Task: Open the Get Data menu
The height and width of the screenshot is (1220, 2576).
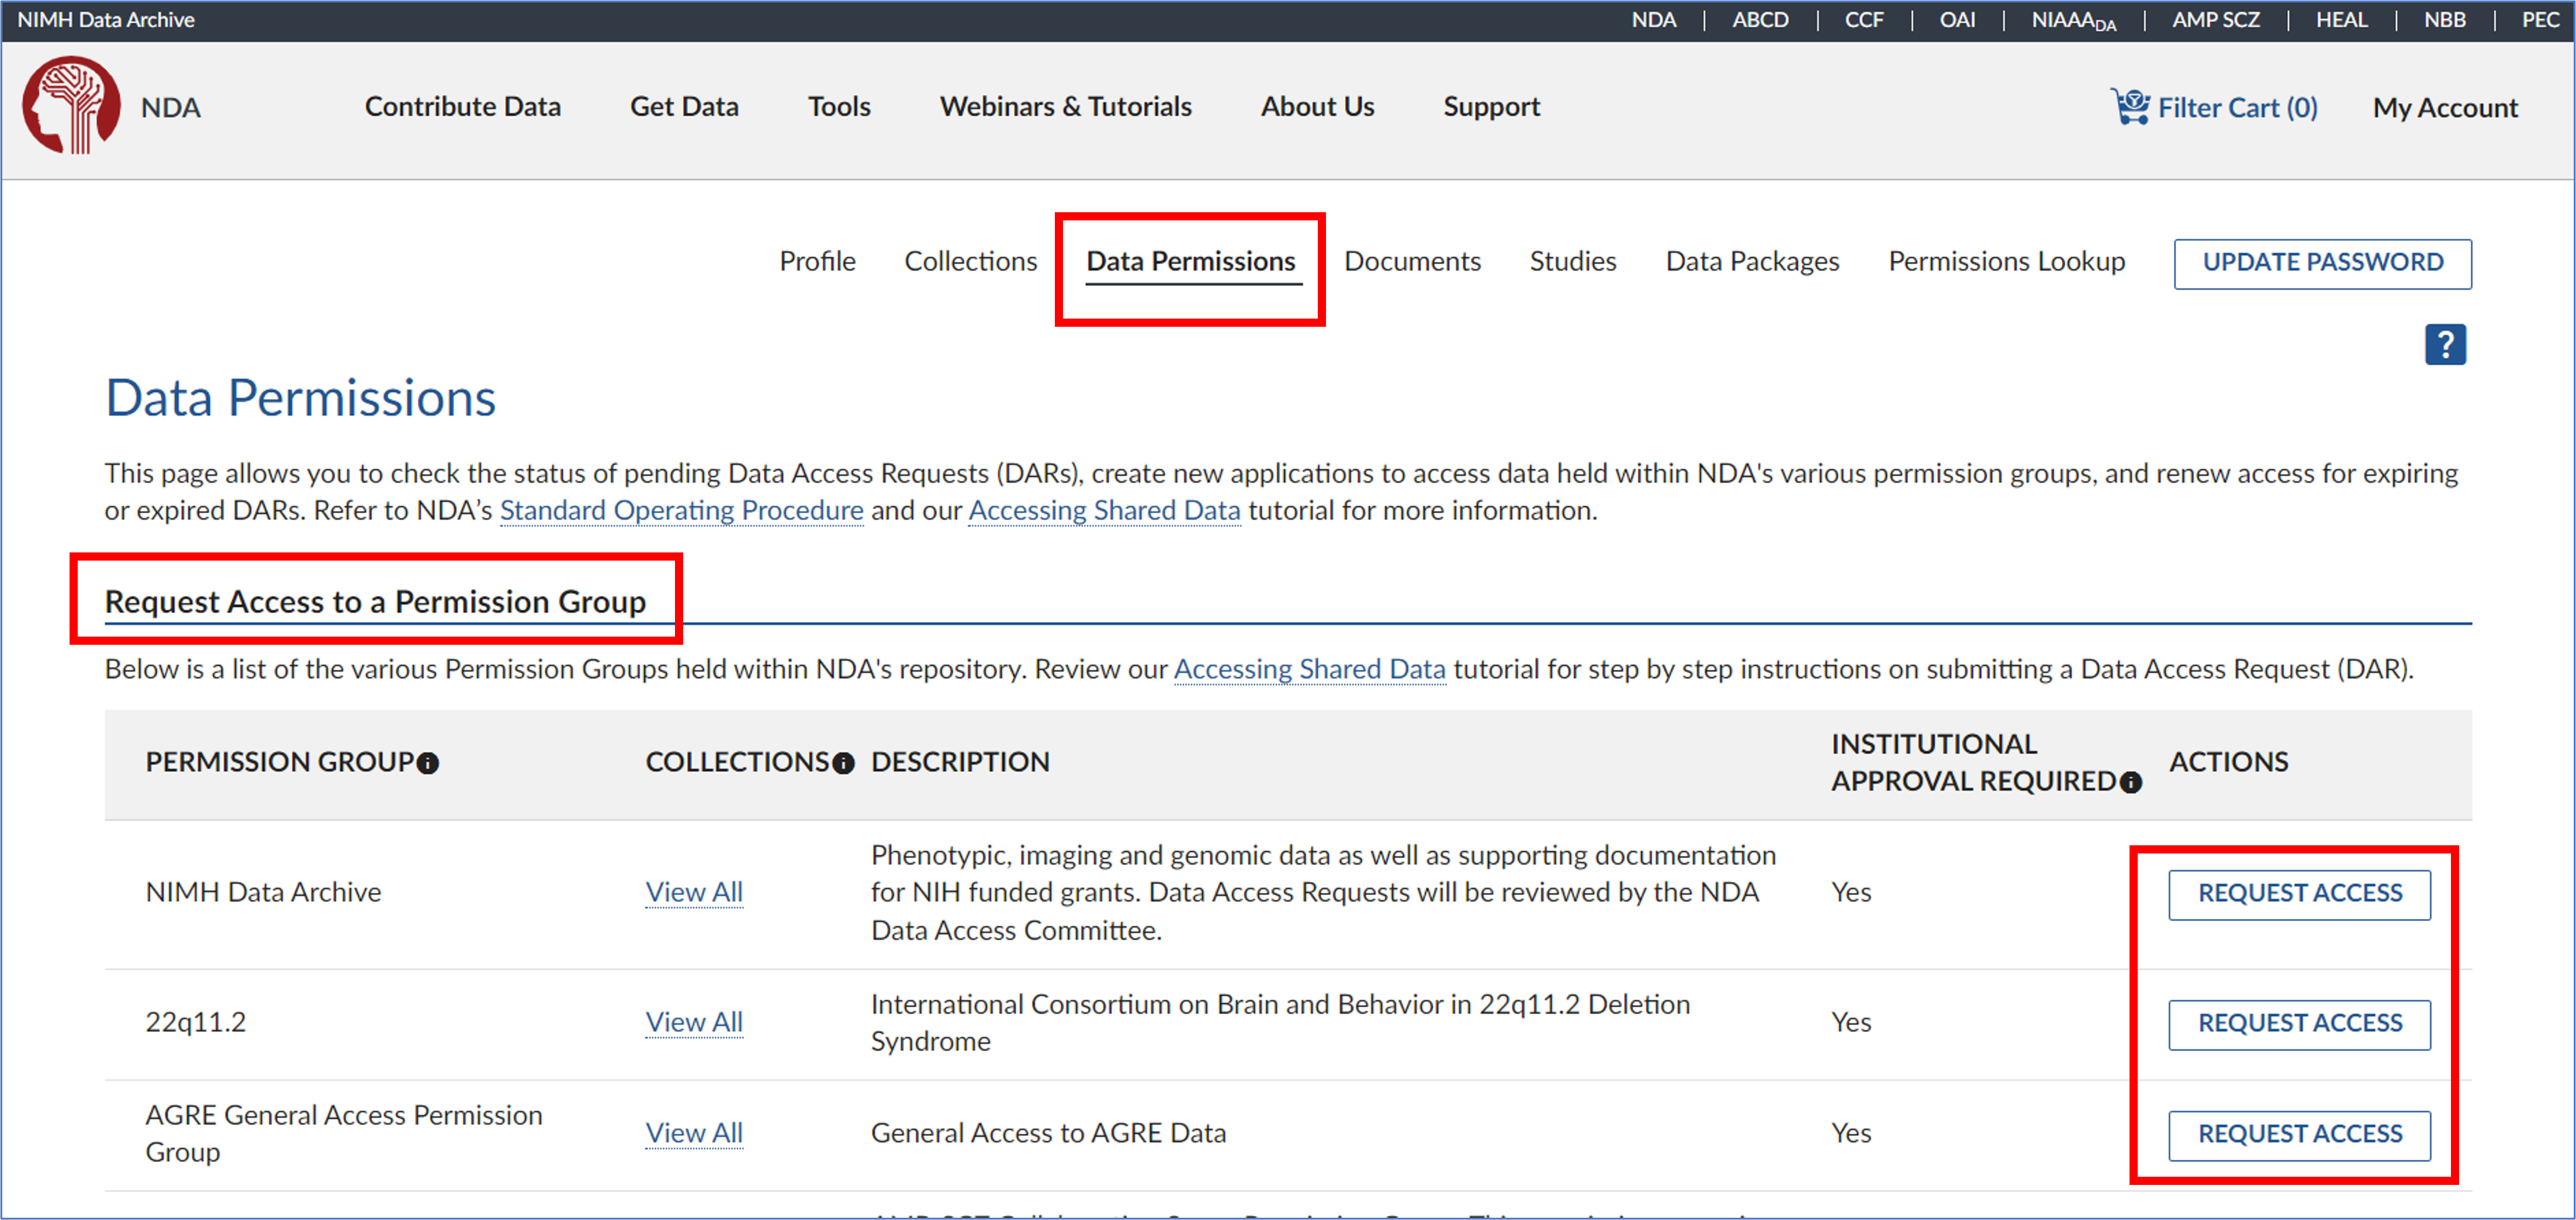Action: tap(684, 107)
